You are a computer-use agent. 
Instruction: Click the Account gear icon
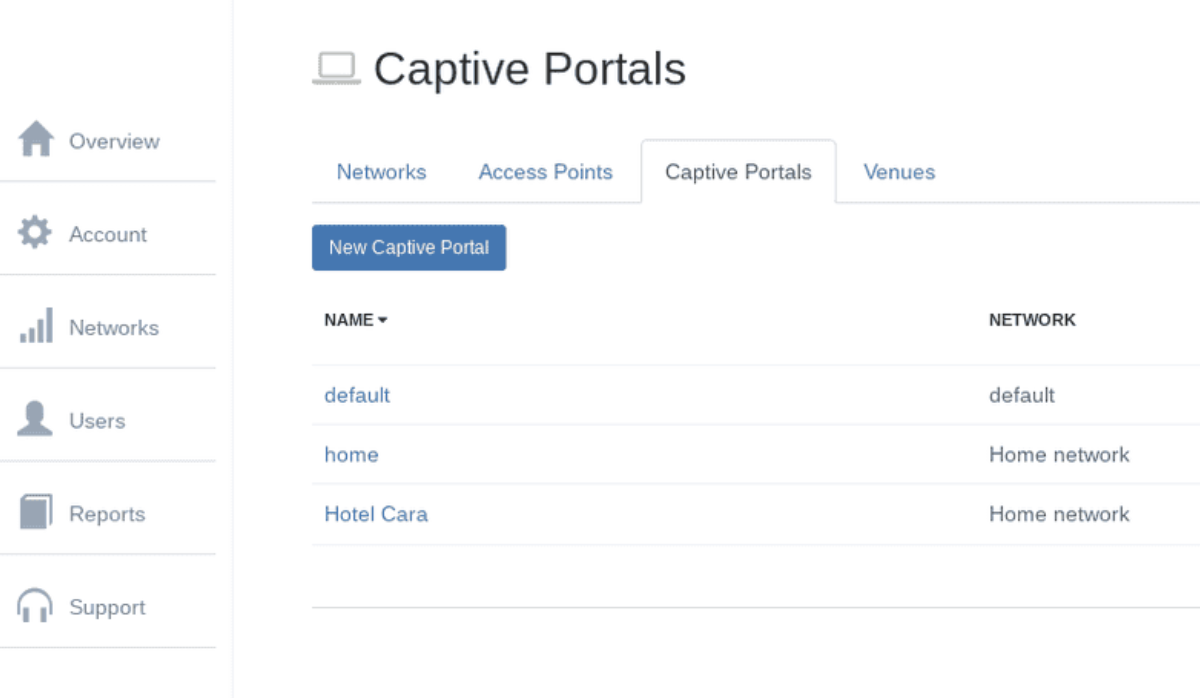pyautogui.click(x=35, y=233)
